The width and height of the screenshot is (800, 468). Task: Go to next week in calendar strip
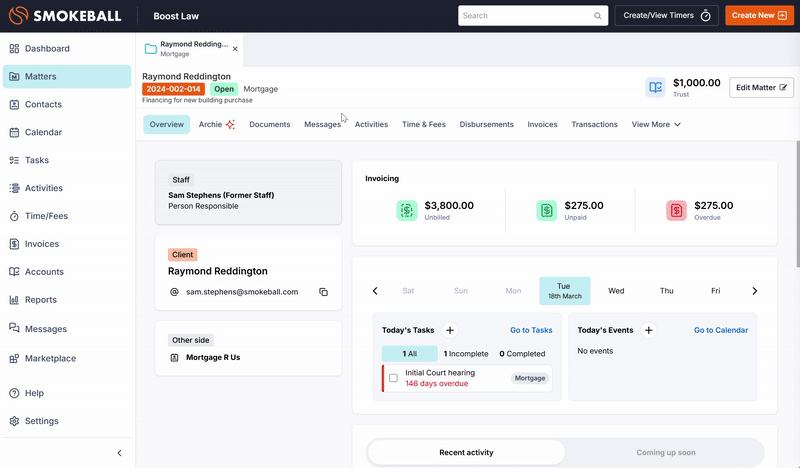coord(755,291)
